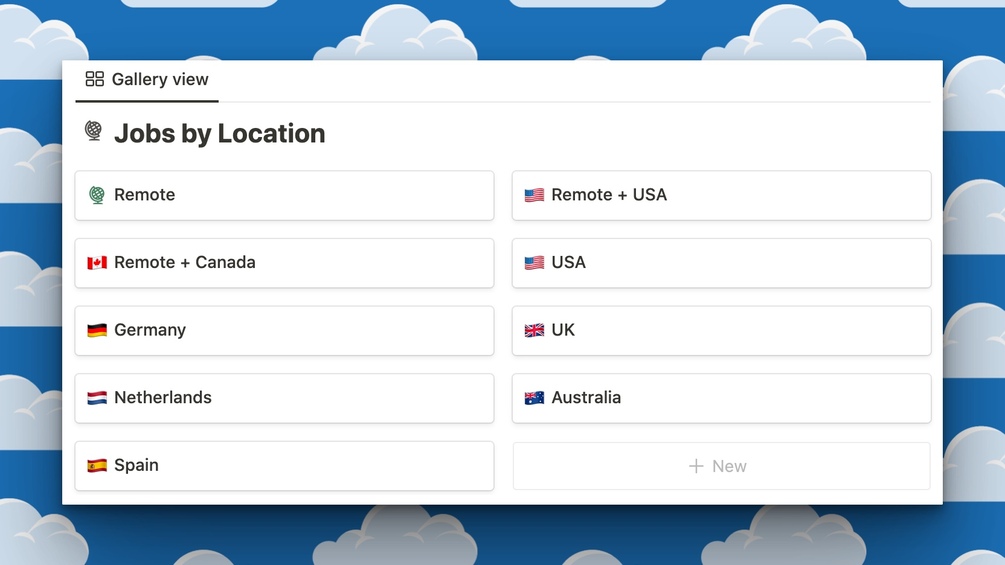Click the UK flag icon

pos(534,330)
